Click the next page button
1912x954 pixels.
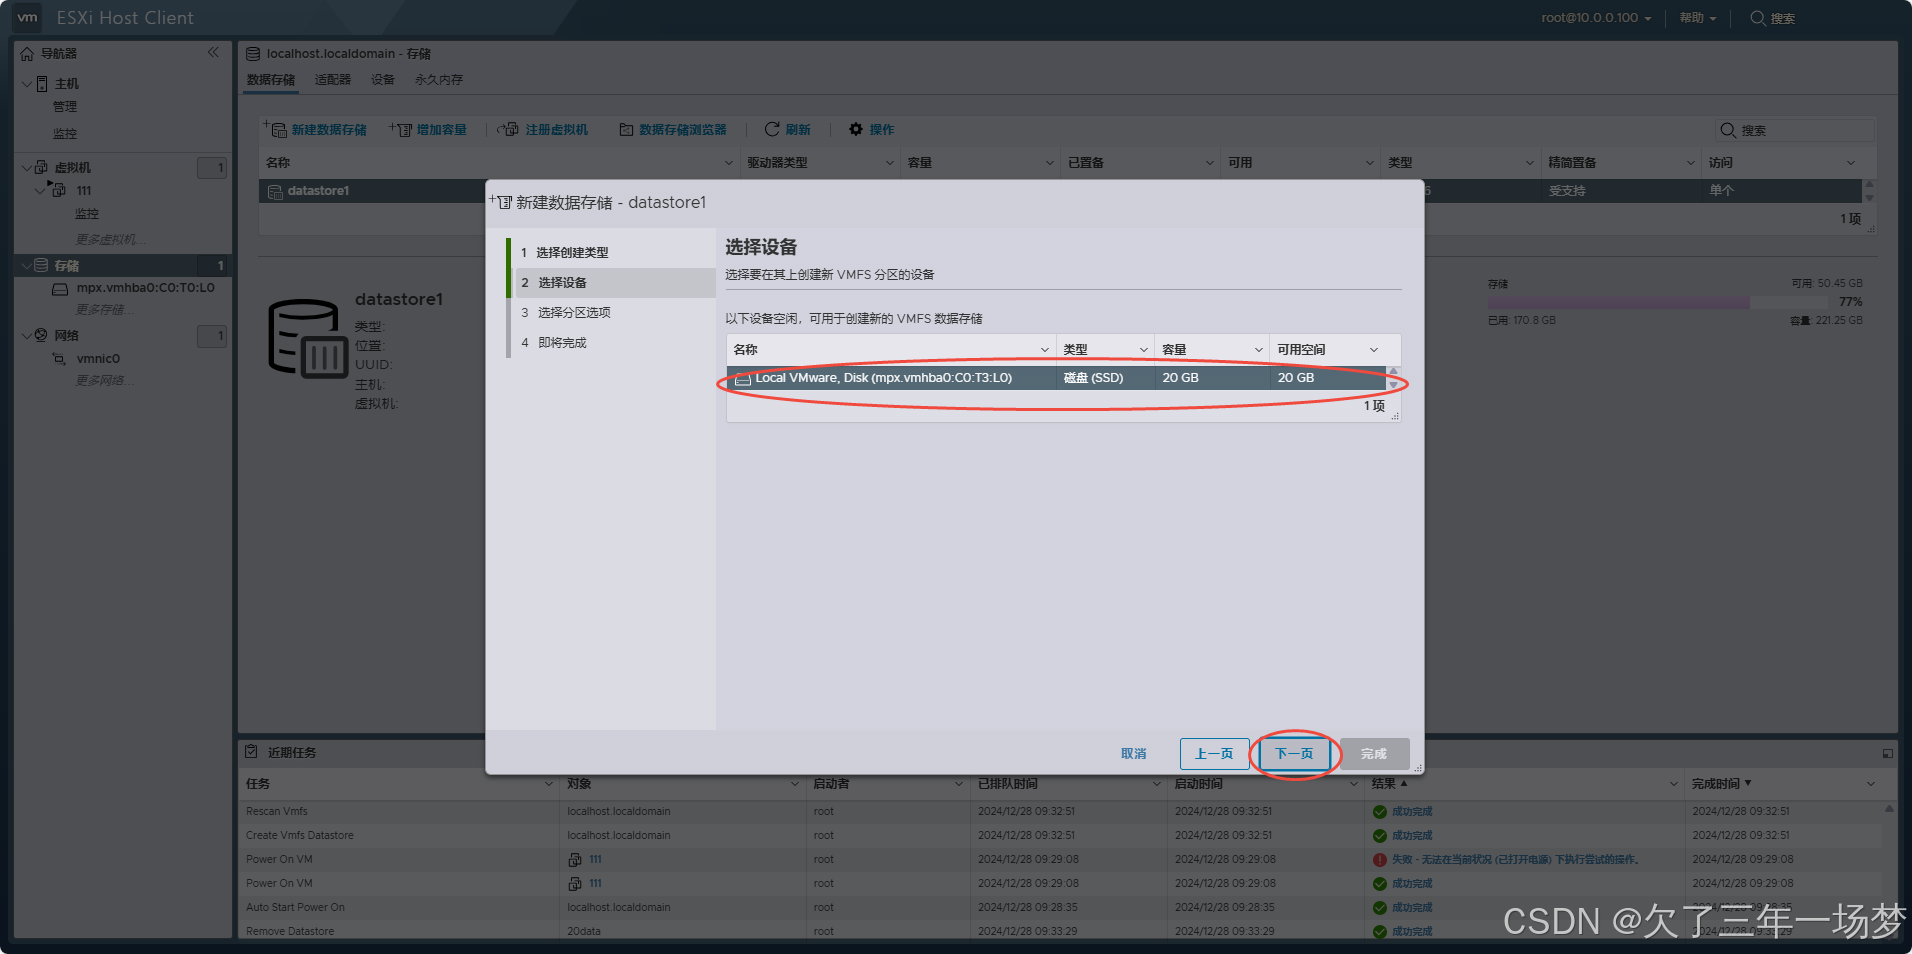(x=1294, y=754)
